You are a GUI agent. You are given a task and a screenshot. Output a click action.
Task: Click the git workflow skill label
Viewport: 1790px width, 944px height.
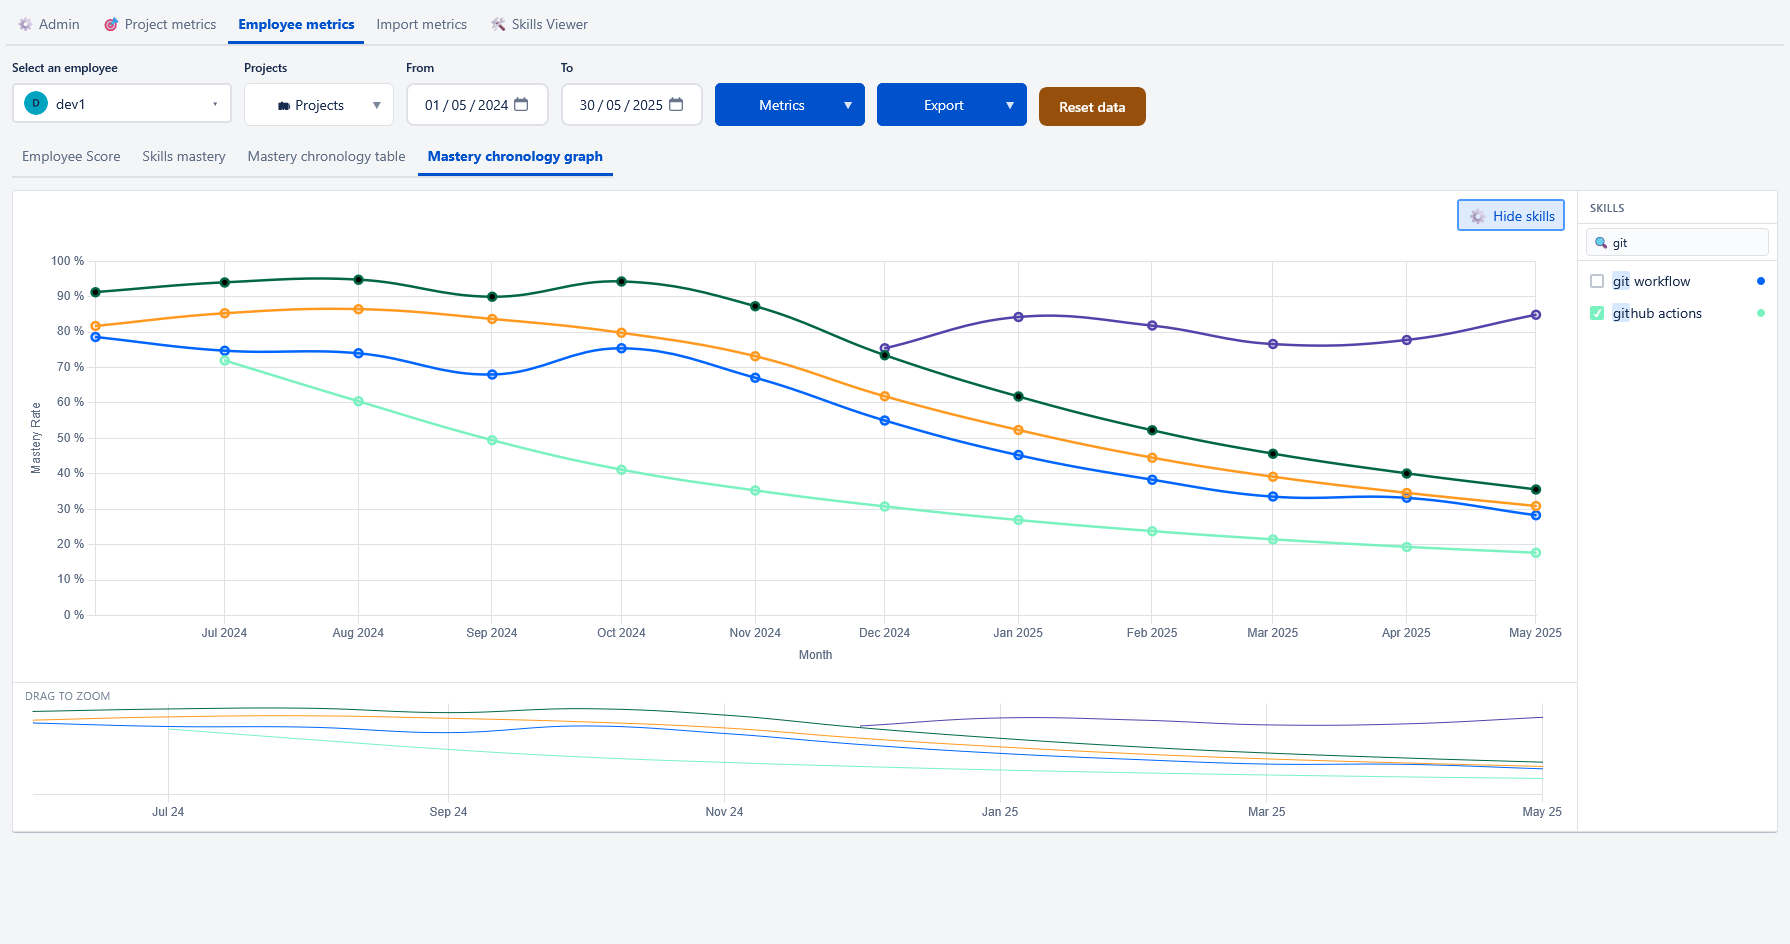coord(1651,281)
